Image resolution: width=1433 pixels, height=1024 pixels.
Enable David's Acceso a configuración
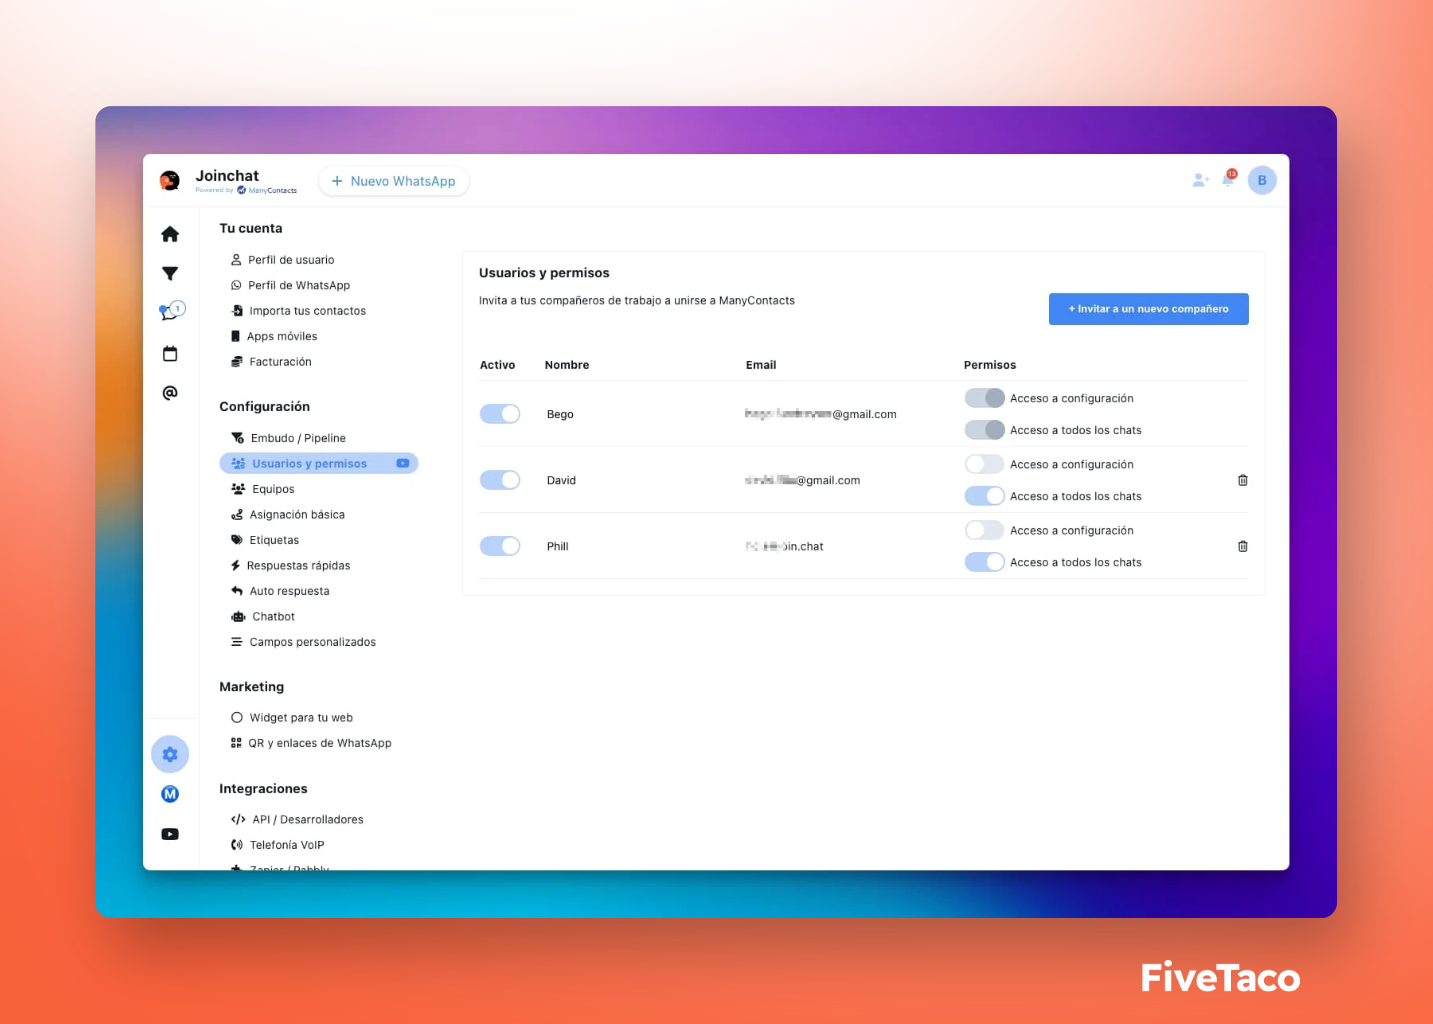pos(984,464)
